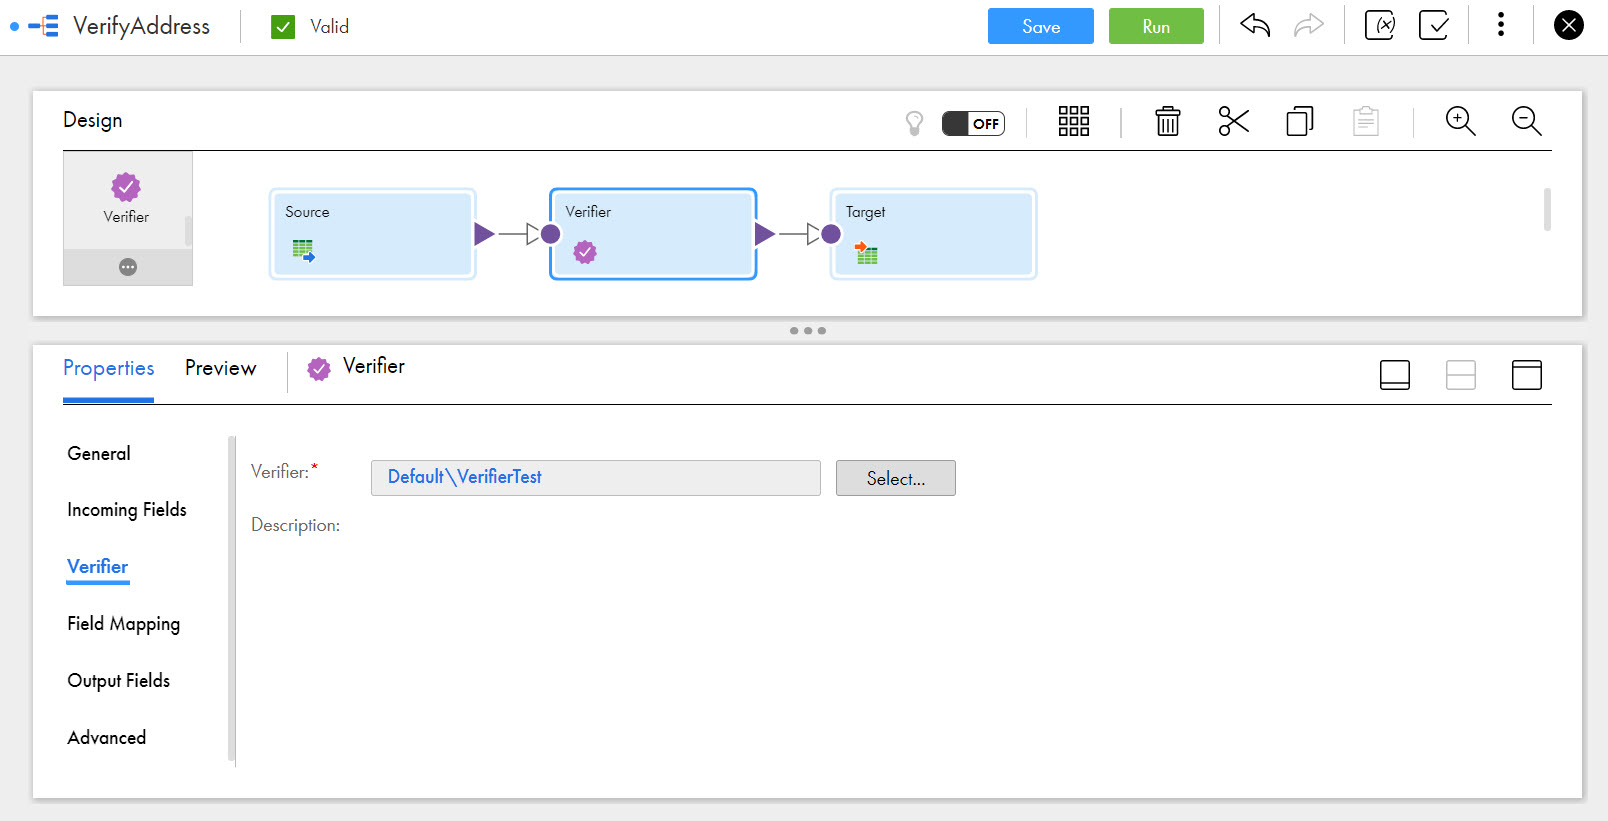
Task: Click the Default\VerifierTest link
Action: click(465, 477)
